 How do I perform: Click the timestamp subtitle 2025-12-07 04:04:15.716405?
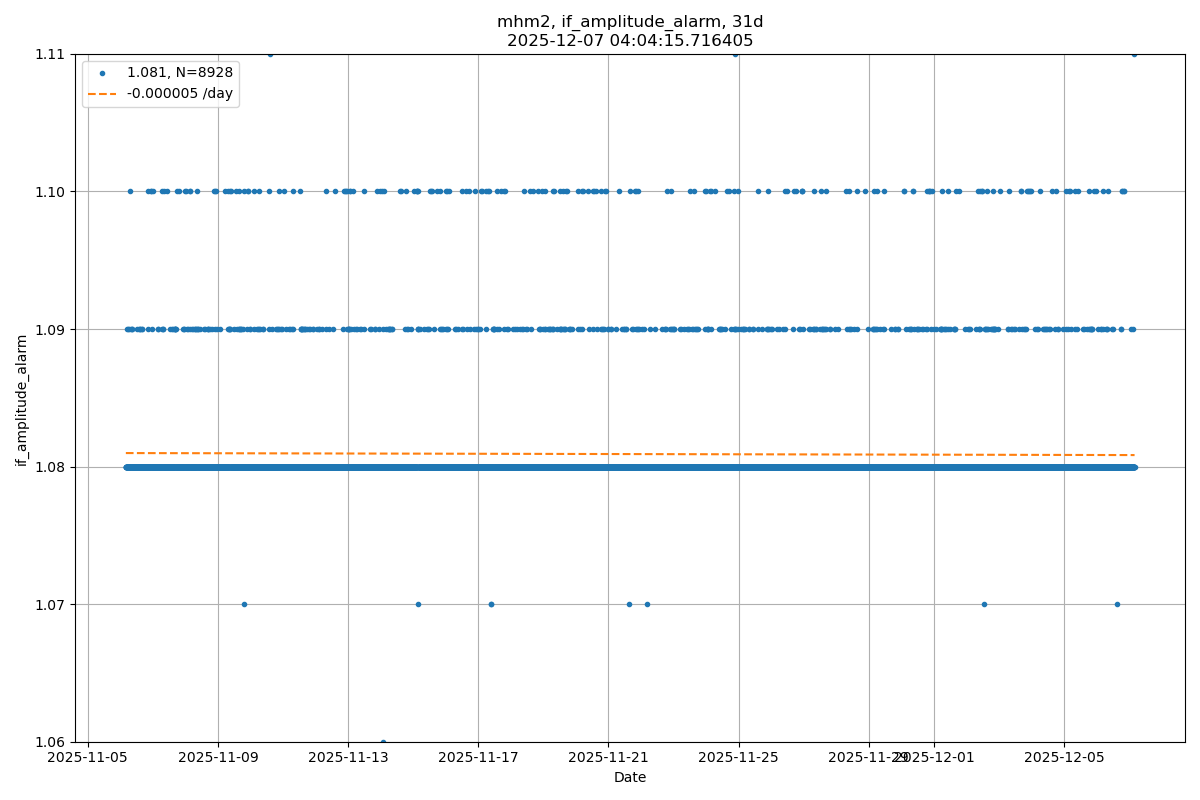[x=630, y=41]
